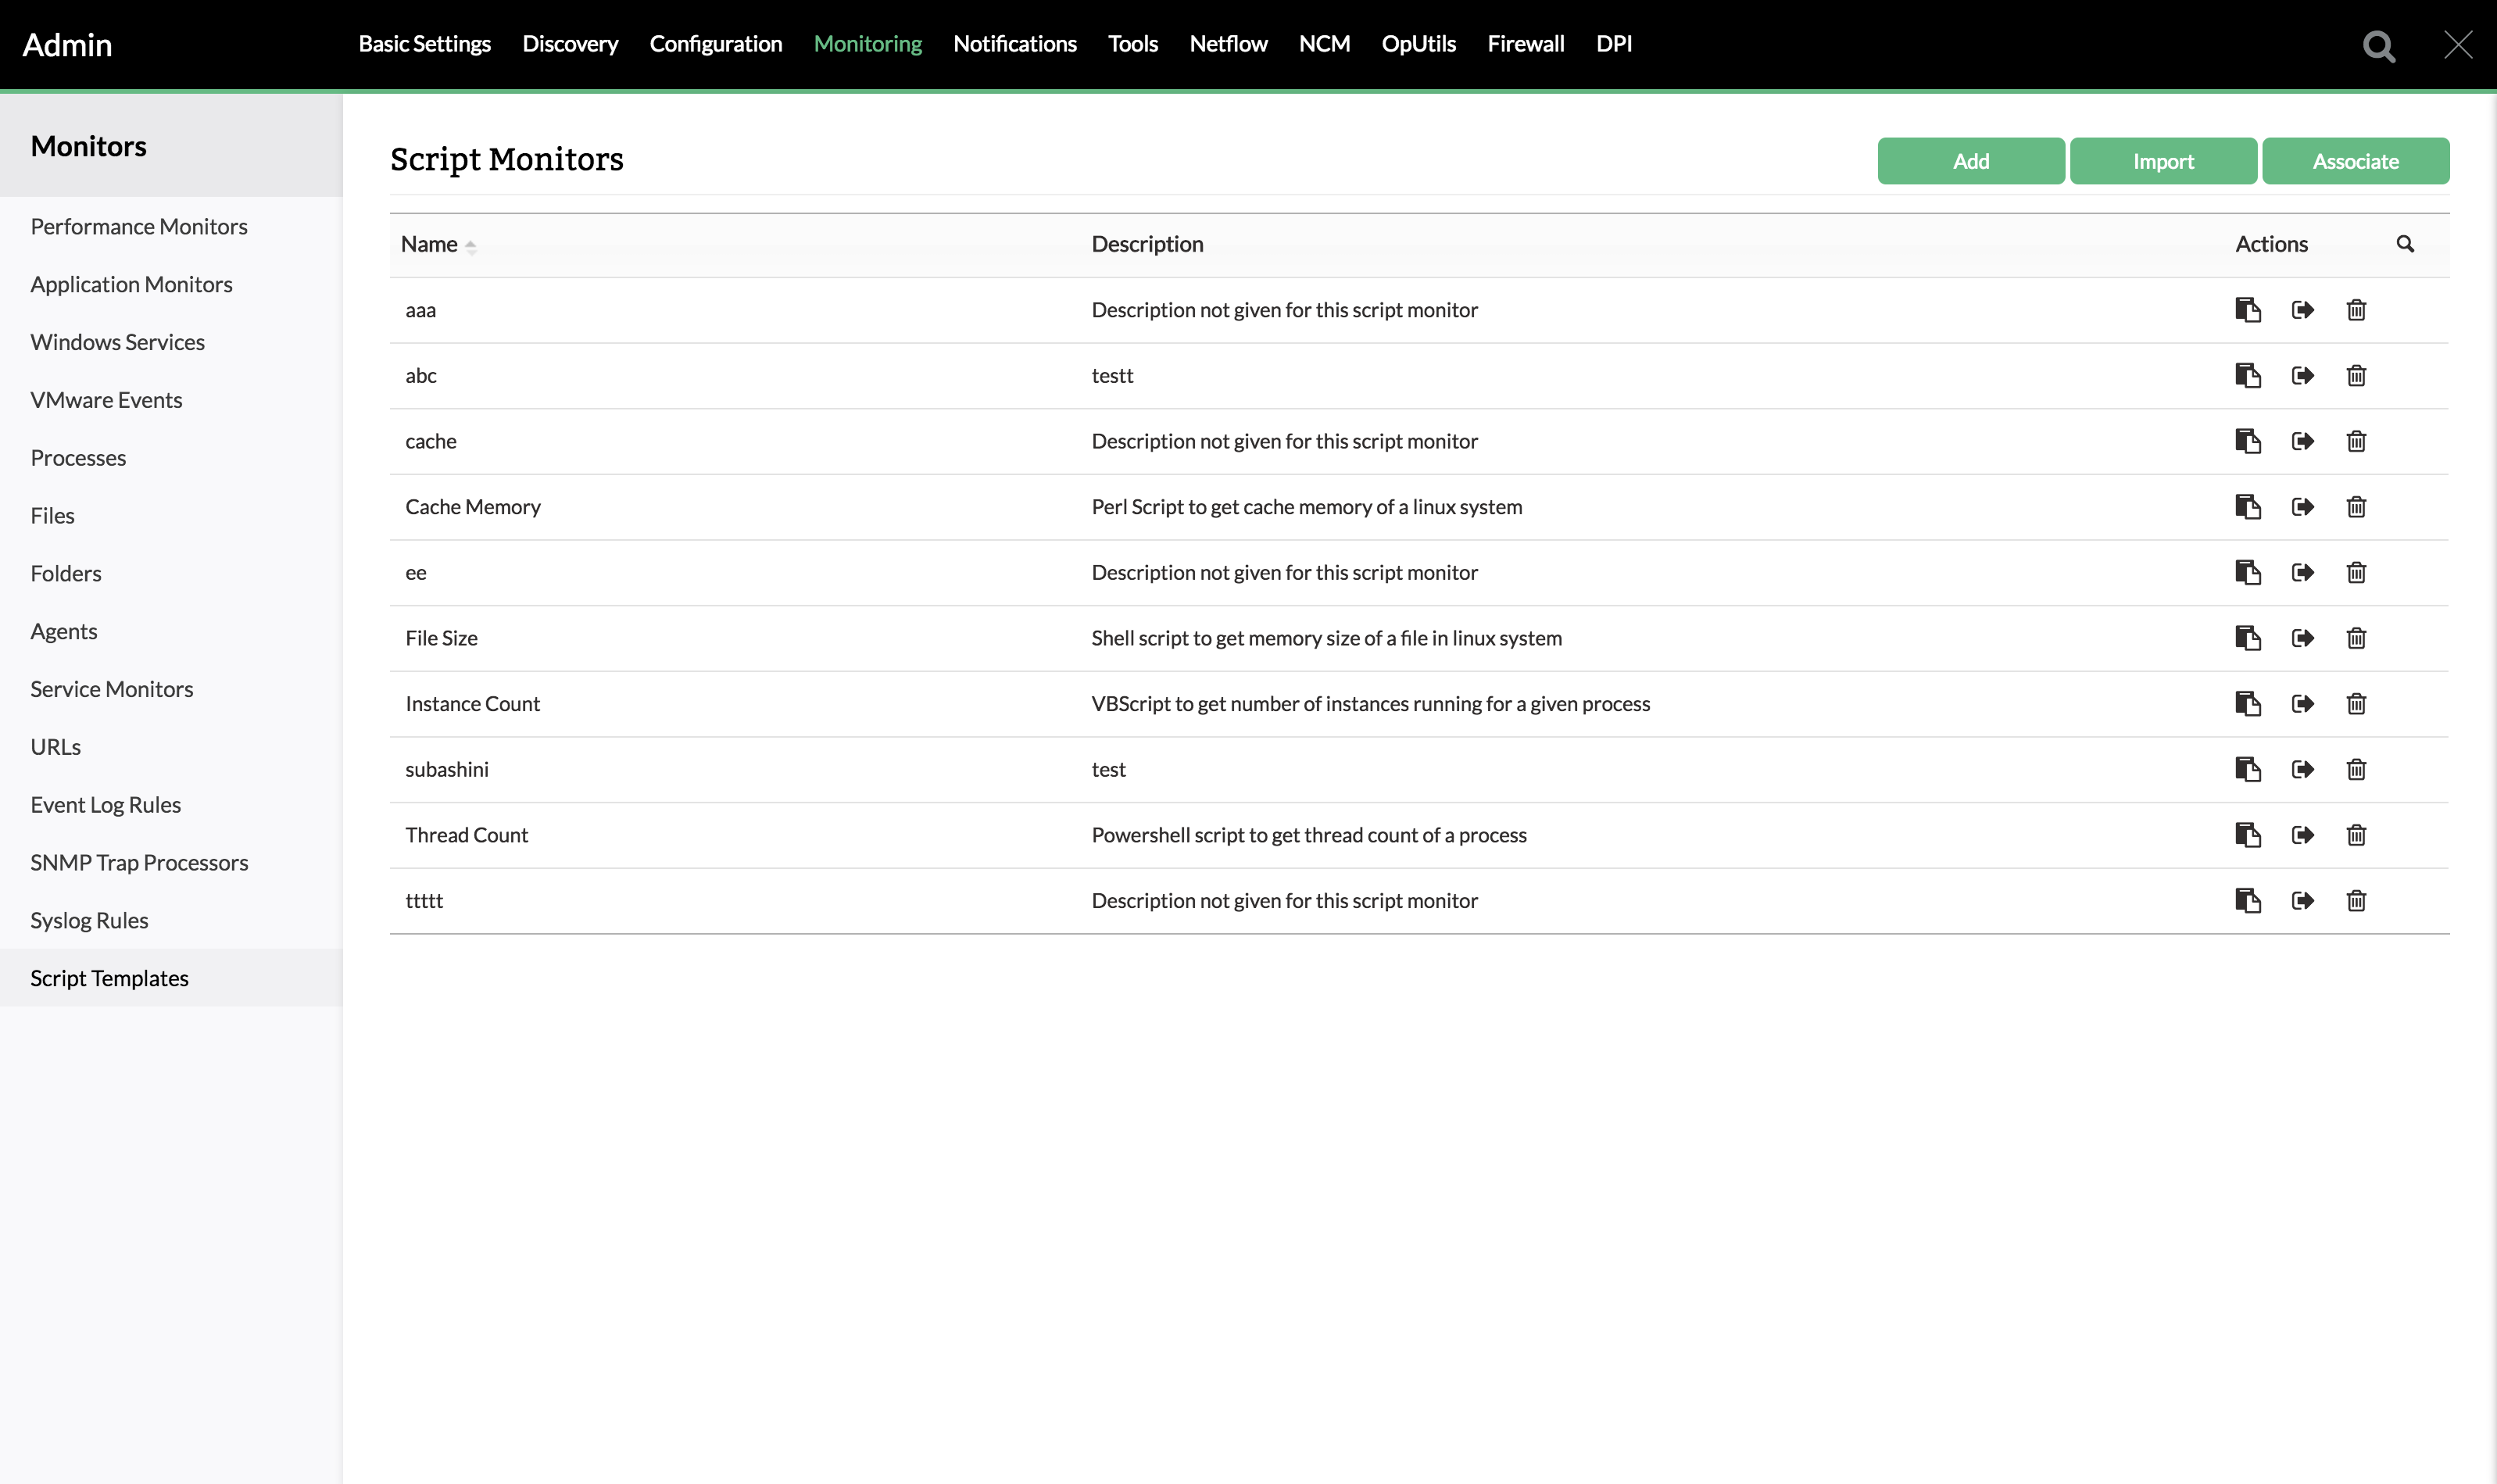Copy the Cache Memory script monitor
The width and height of the screenshot is (2497, 1484).
(x=2250, y=507)
